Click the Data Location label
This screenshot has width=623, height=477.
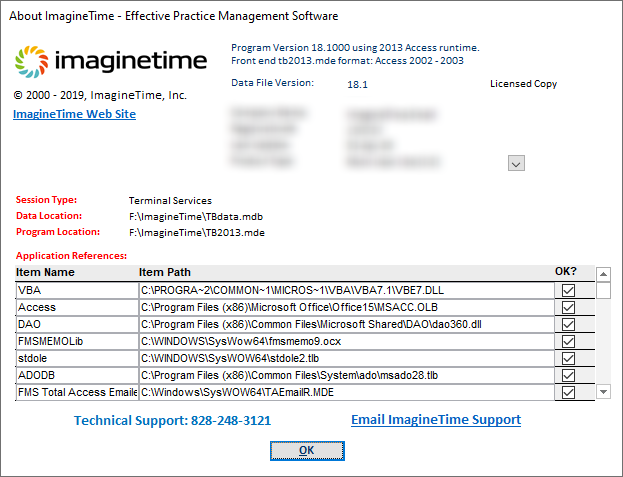point(49,216)
